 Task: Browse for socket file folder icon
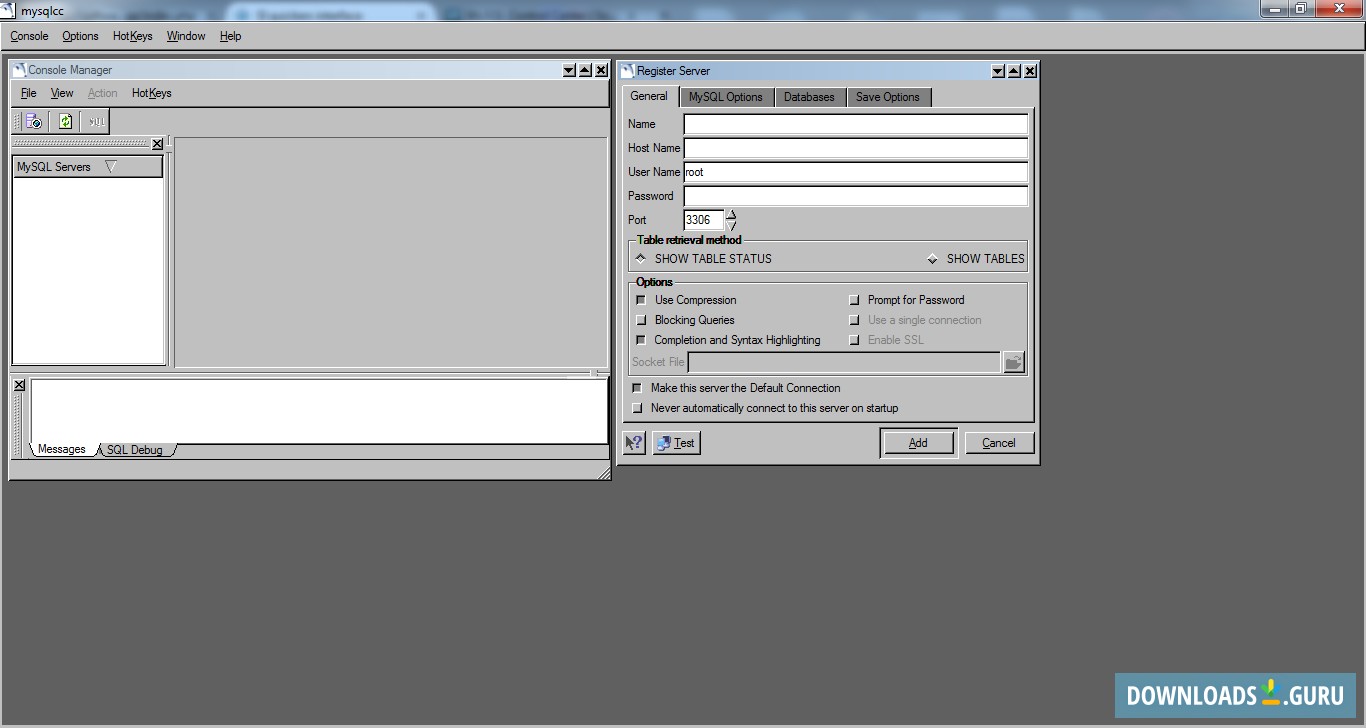(1014, 362)
